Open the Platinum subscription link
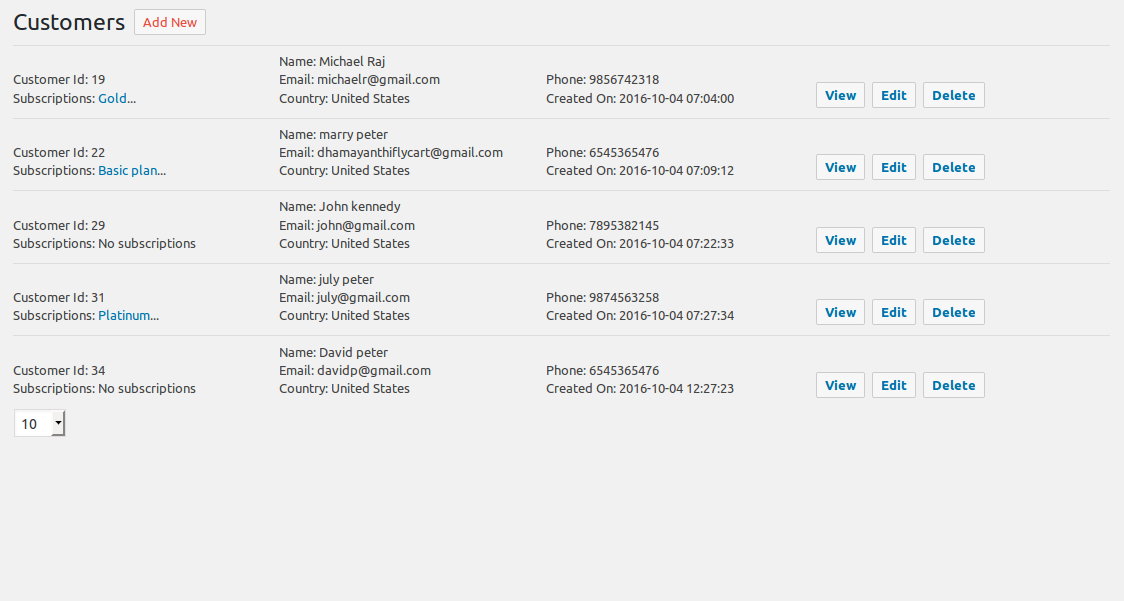 pos(128,316)
